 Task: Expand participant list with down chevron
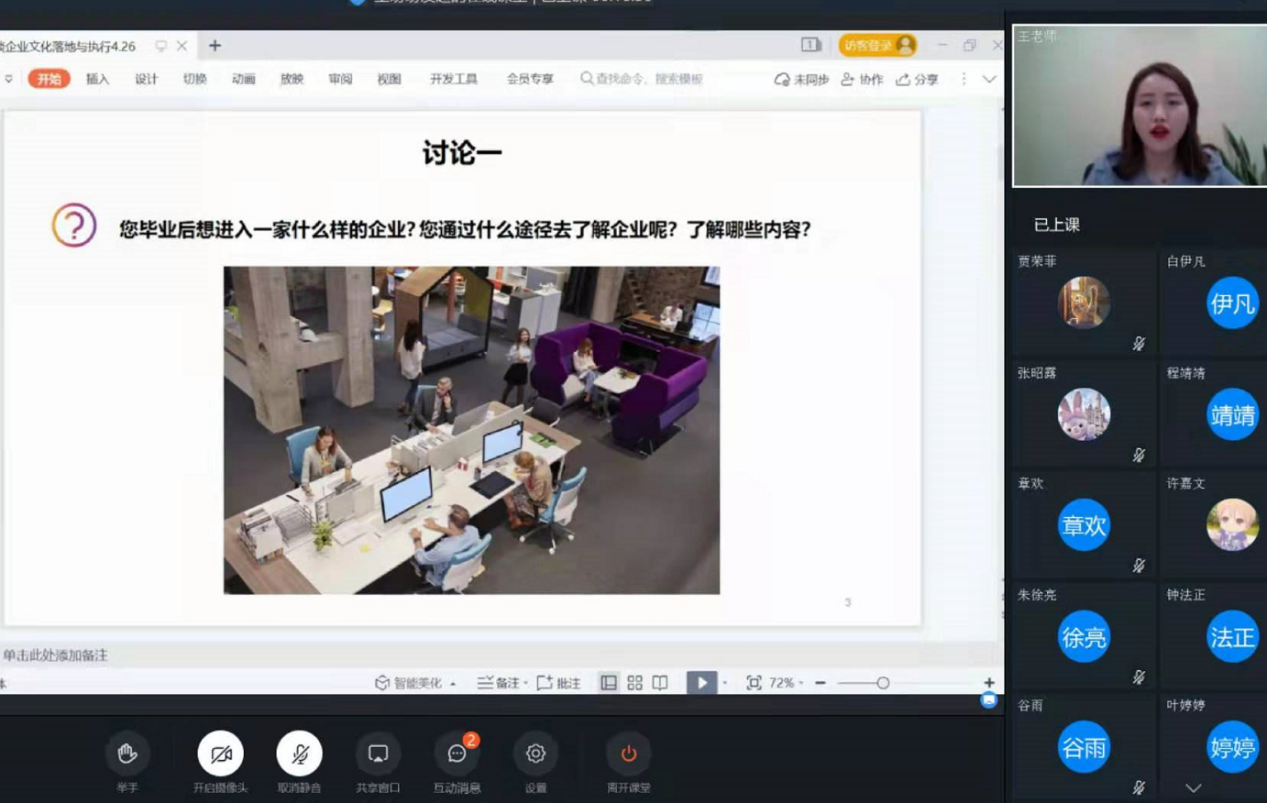1193,788
